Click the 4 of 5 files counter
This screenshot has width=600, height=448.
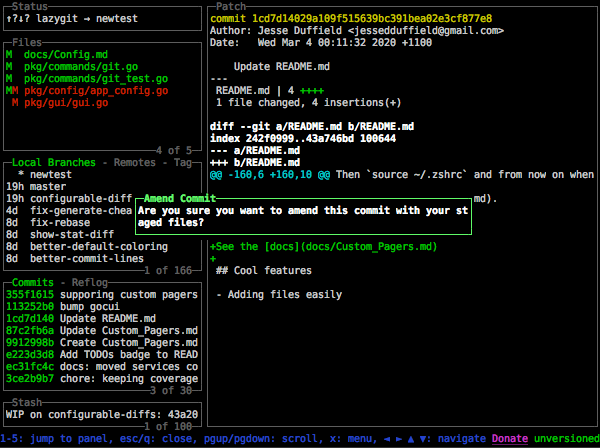(174, 150)
